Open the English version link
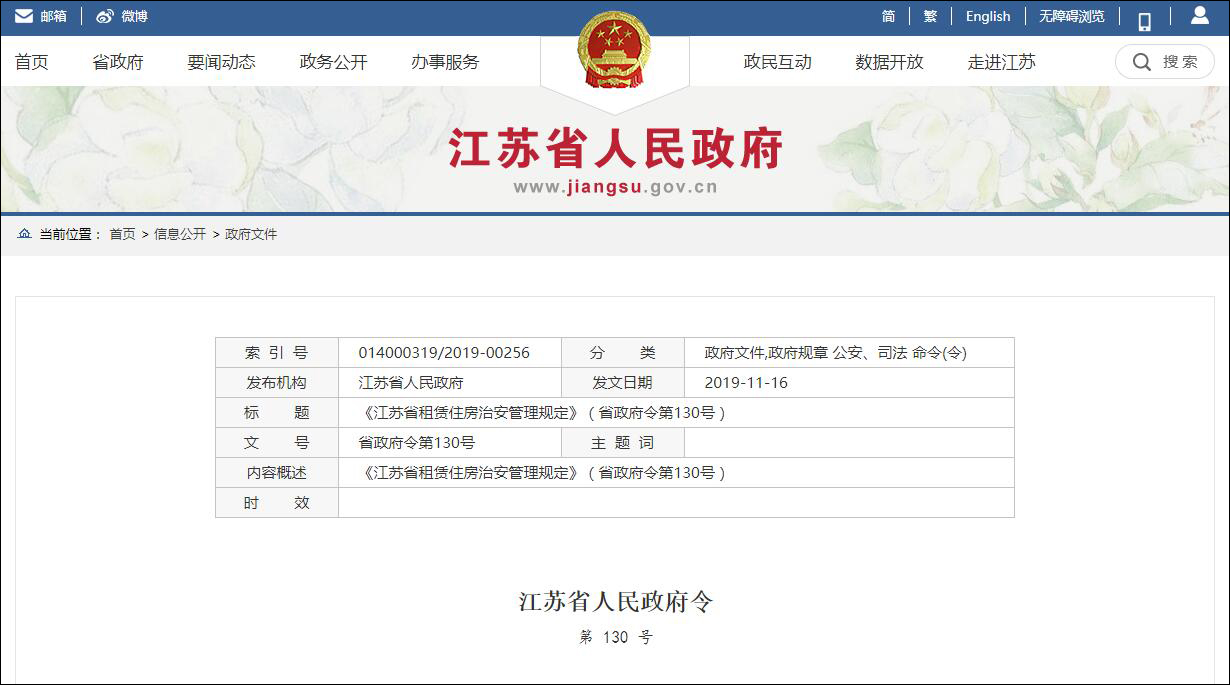Viewport: 1230px width, 685px height. coord(988,16)
